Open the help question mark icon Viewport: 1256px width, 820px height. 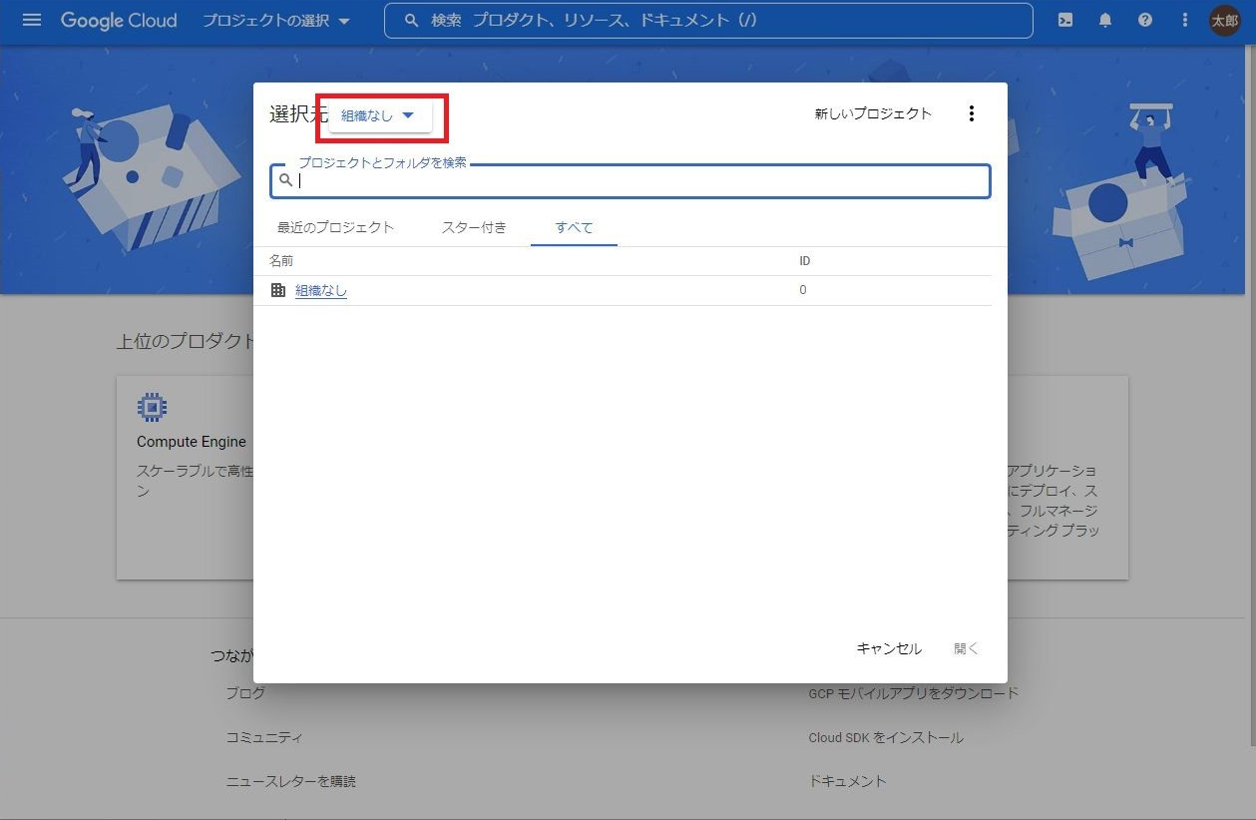(x=1145, y=20)
